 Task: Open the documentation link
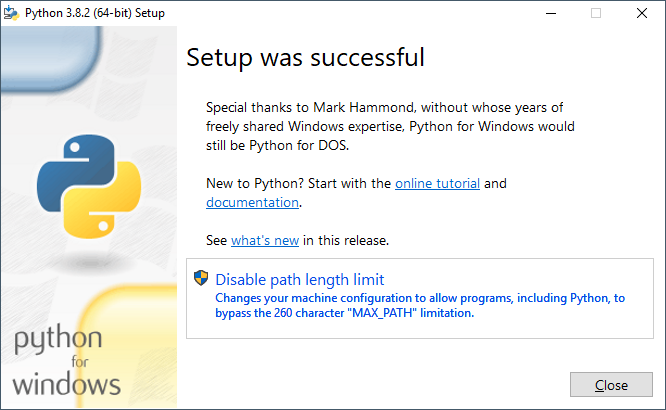pyautogui.click(x=252, y=203)
